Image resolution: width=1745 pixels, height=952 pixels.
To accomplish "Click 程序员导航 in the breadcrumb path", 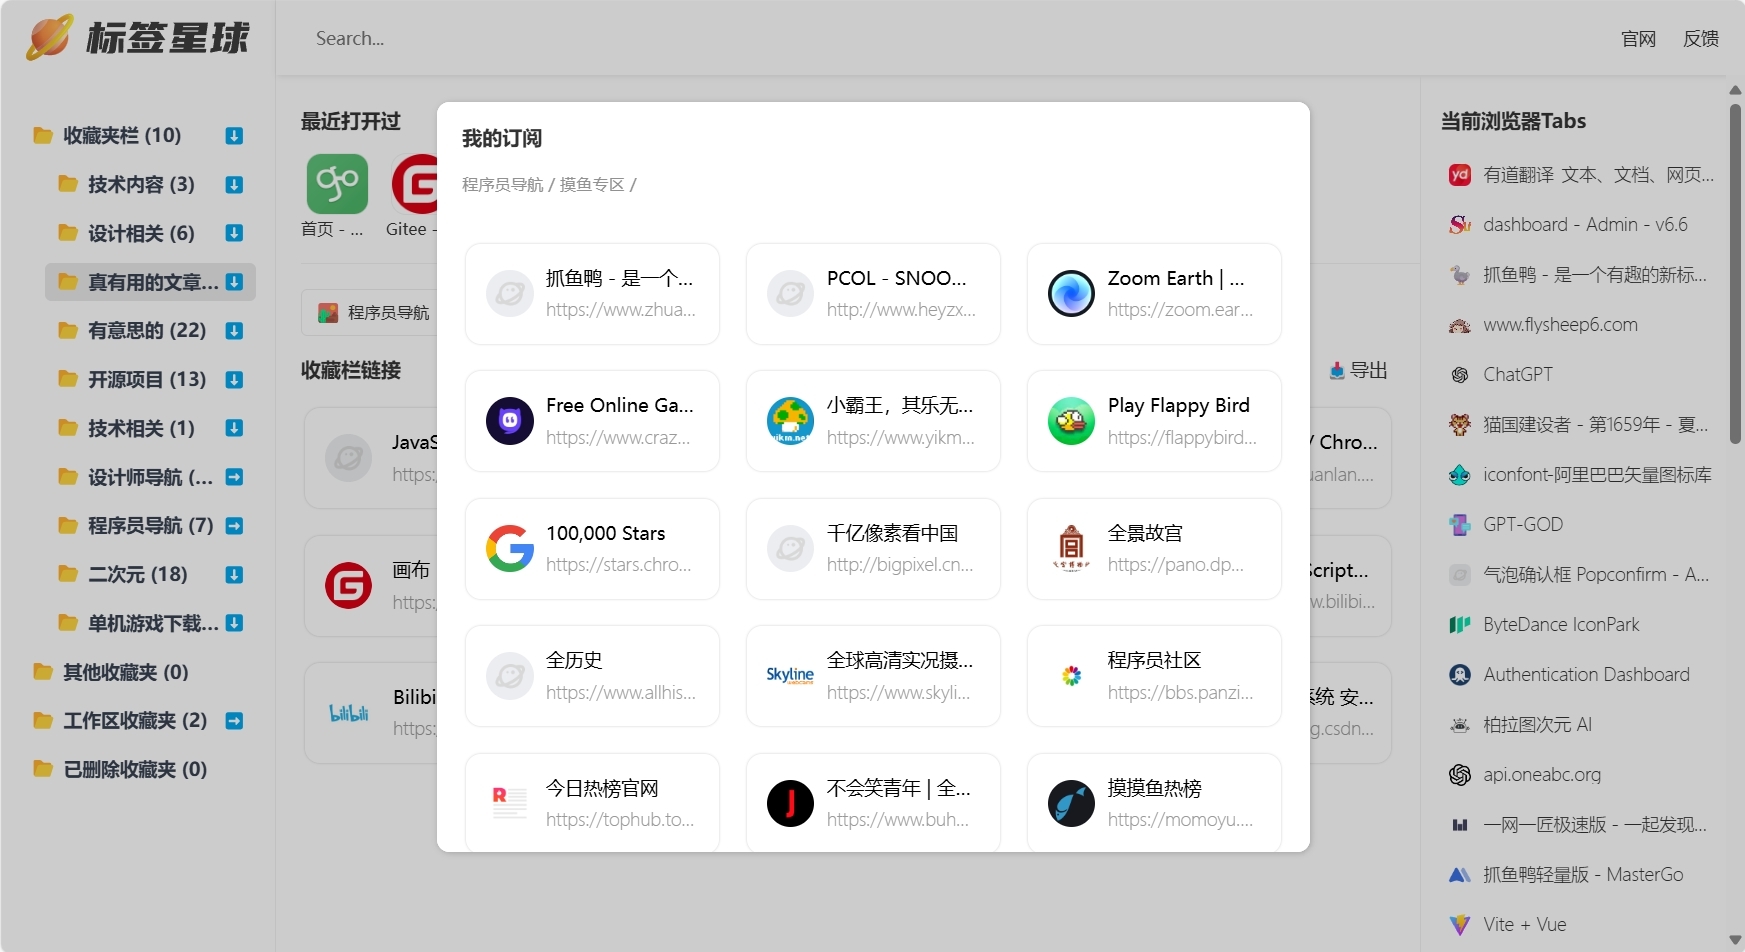I will 502,185.
